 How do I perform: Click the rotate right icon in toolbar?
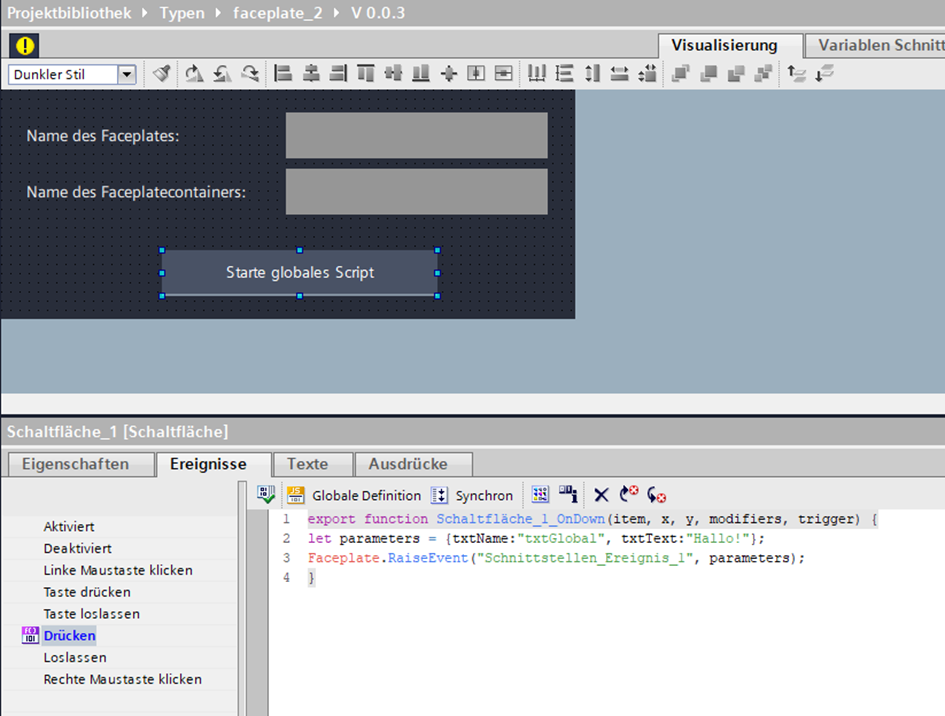click(194, 74)
